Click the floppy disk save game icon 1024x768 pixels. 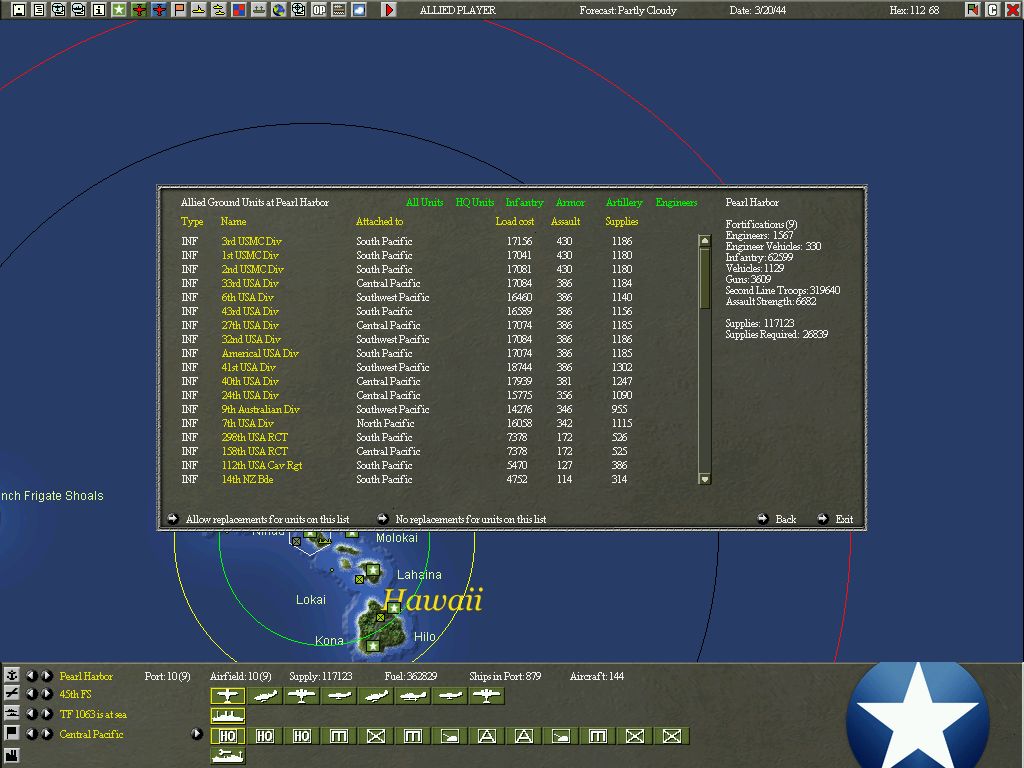pyautogui.click(x=19, y=10)
